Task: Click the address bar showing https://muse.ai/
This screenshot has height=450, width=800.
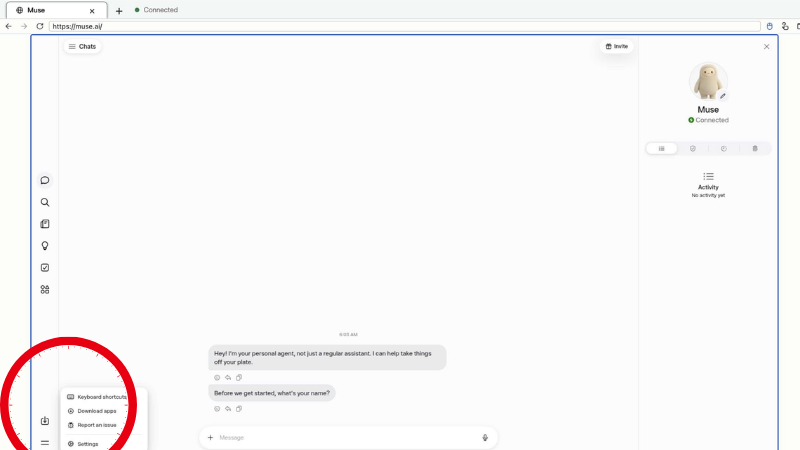Action: 405,27
